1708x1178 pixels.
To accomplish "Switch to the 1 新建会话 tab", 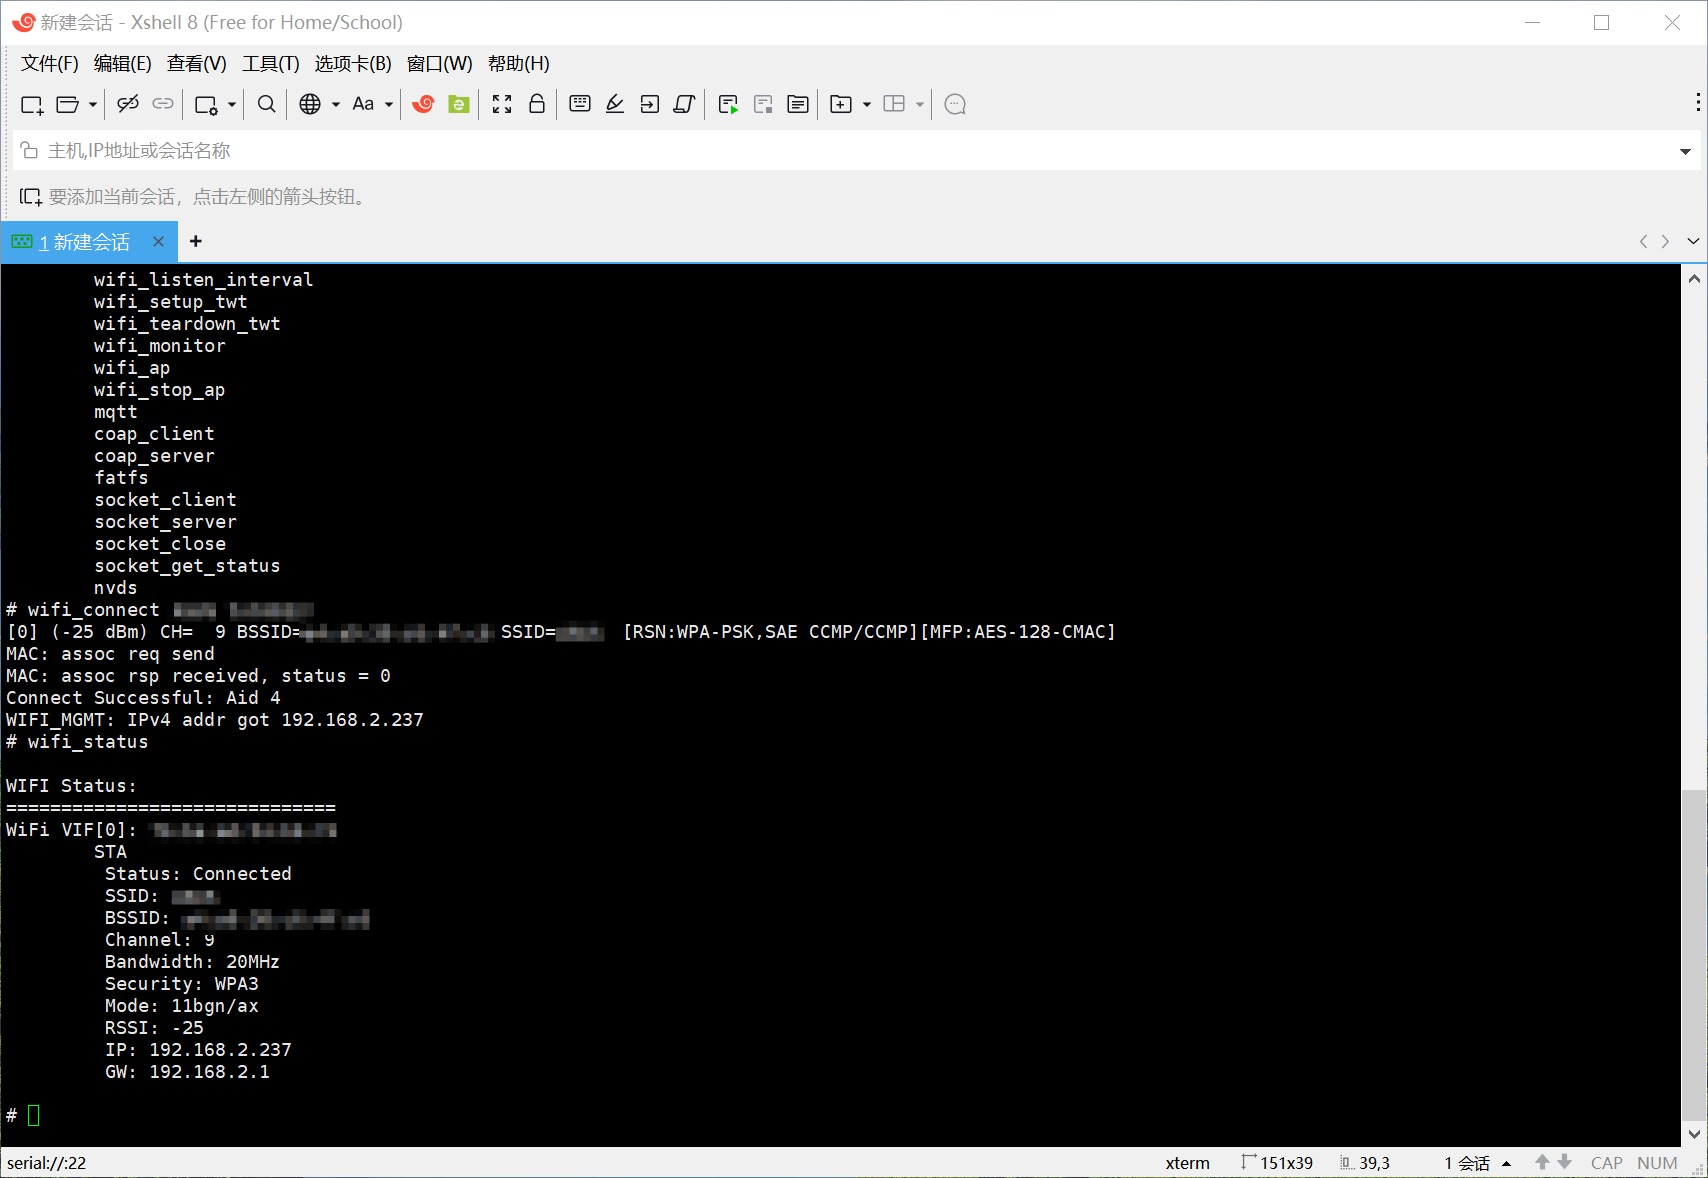I will (84, 242).
